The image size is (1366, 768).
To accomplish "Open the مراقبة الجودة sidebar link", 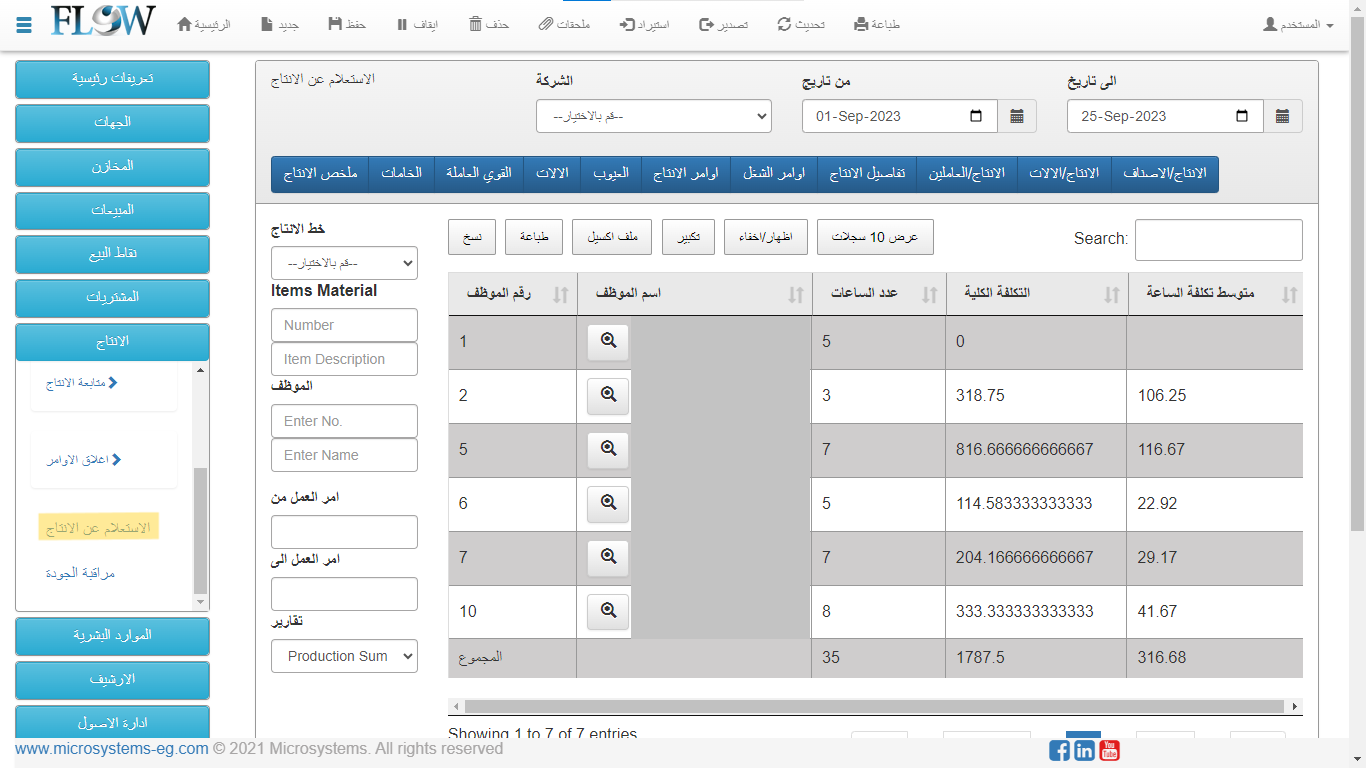I will point(81,573).
